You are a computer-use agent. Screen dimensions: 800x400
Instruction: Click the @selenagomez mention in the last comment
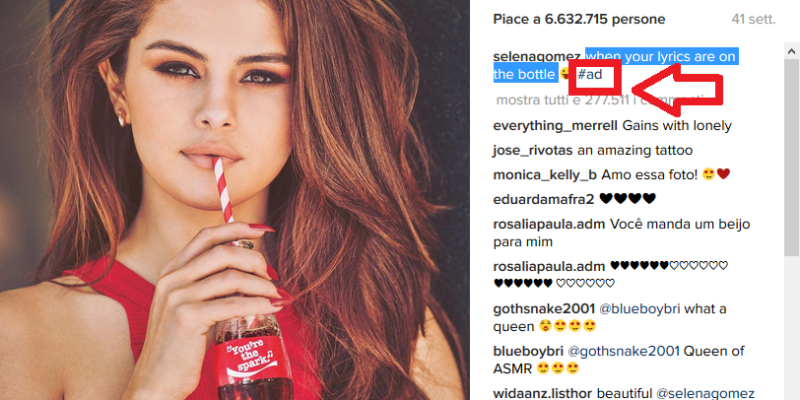coord(706,393)
